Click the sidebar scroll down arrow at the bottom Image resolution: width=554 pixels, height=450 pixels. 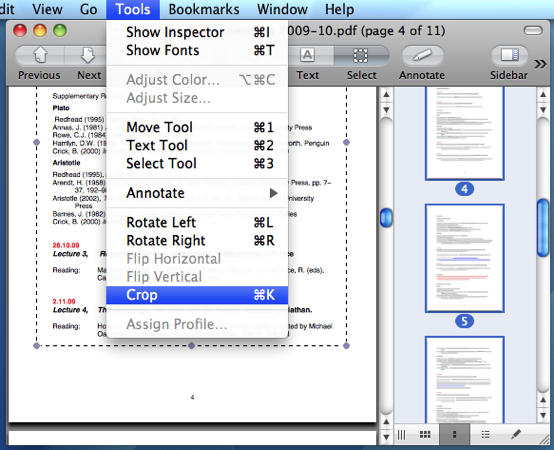[543, 415]
